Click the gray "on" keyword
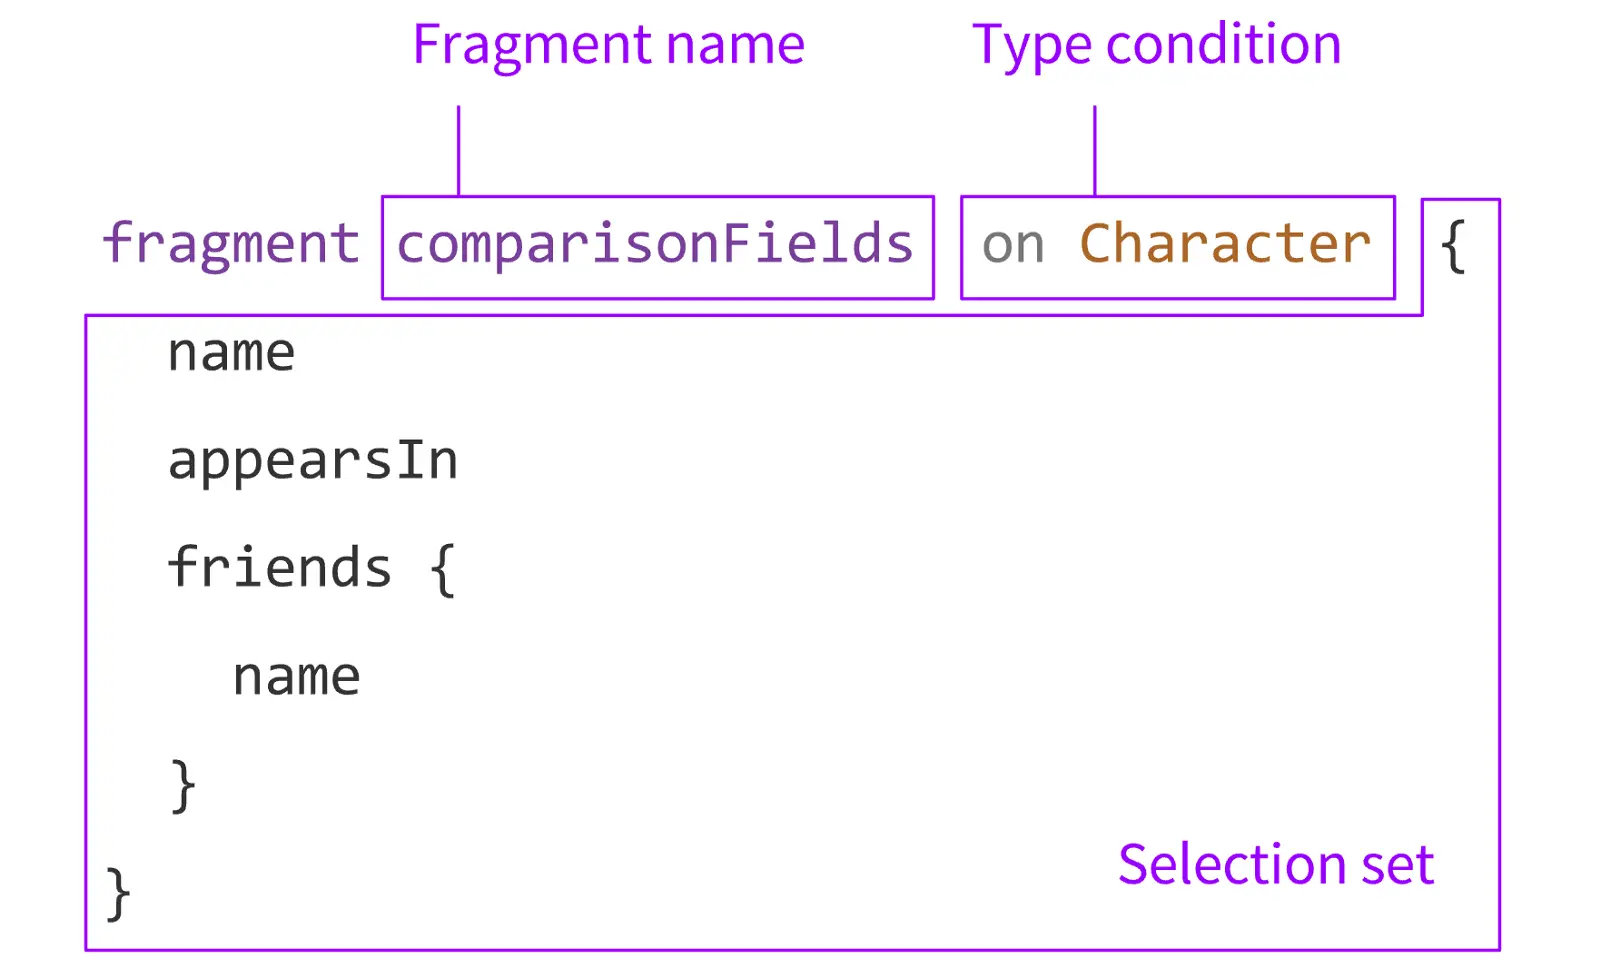Viewport: 1600px width, 977px height. click(1012, 245)
